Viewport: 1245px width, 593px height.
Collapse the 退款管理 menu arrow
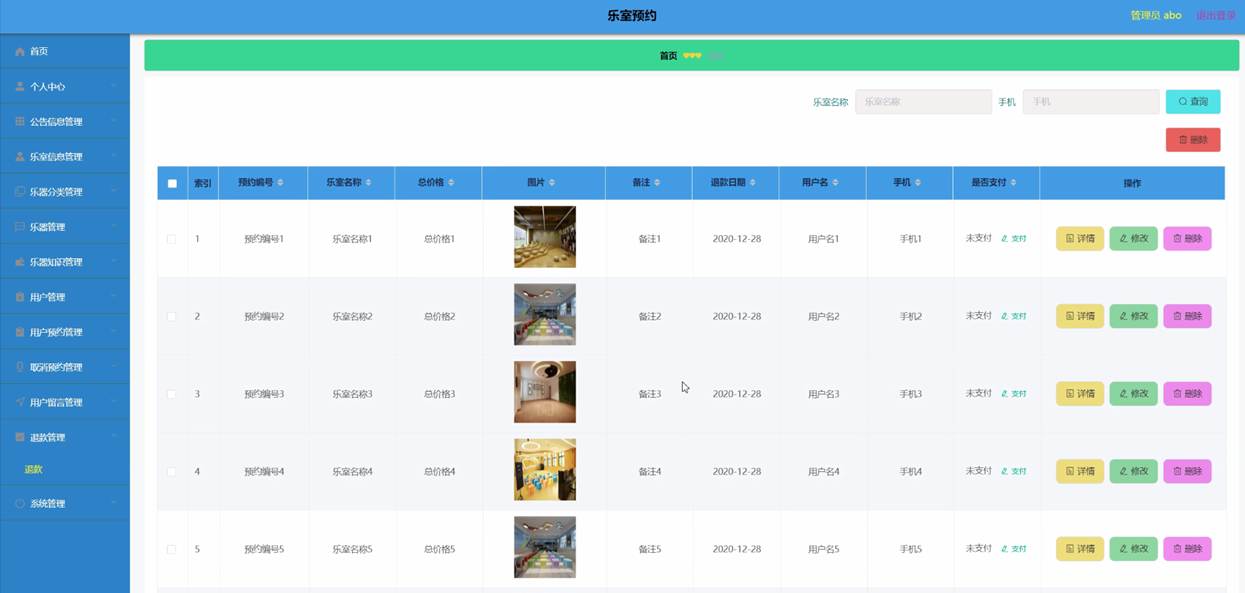click(x=114, y=436)
